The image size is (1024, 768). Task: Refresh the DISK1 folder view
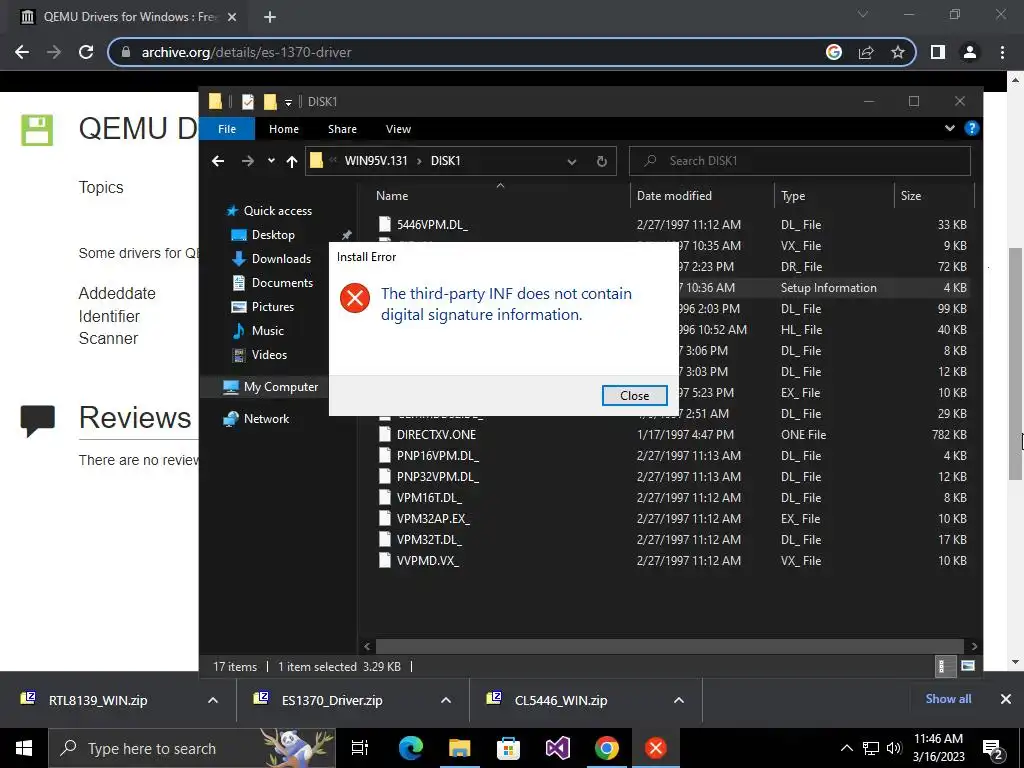coord(601,161)
